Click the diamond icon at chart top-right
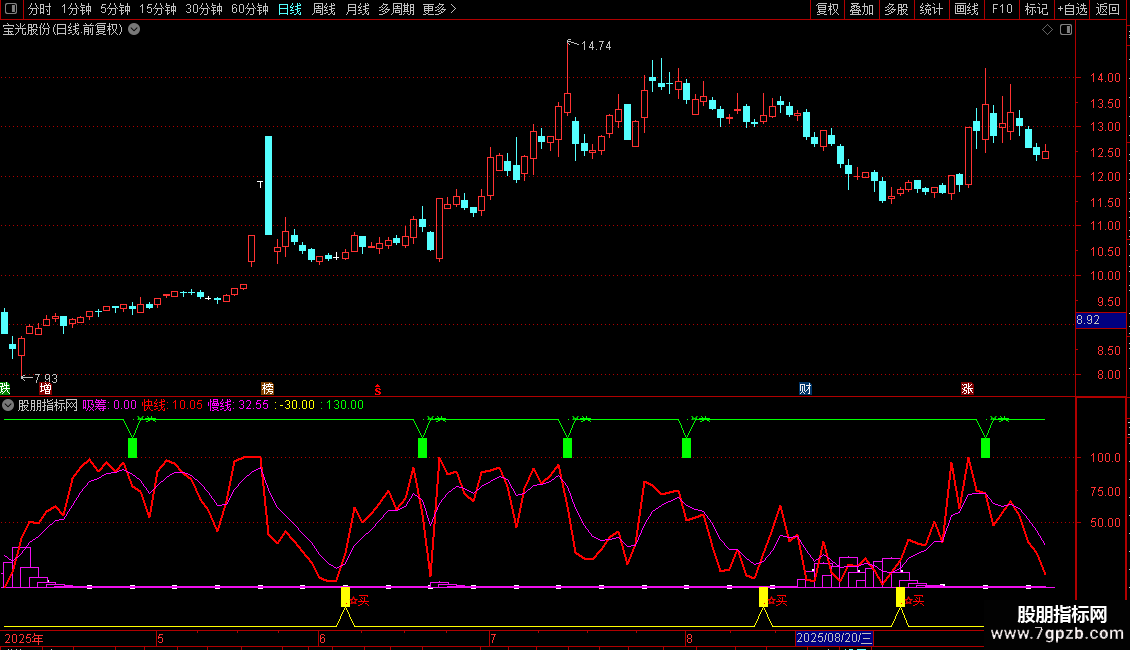Screen dimensions: 1130x650 [x=1047, y=30]
